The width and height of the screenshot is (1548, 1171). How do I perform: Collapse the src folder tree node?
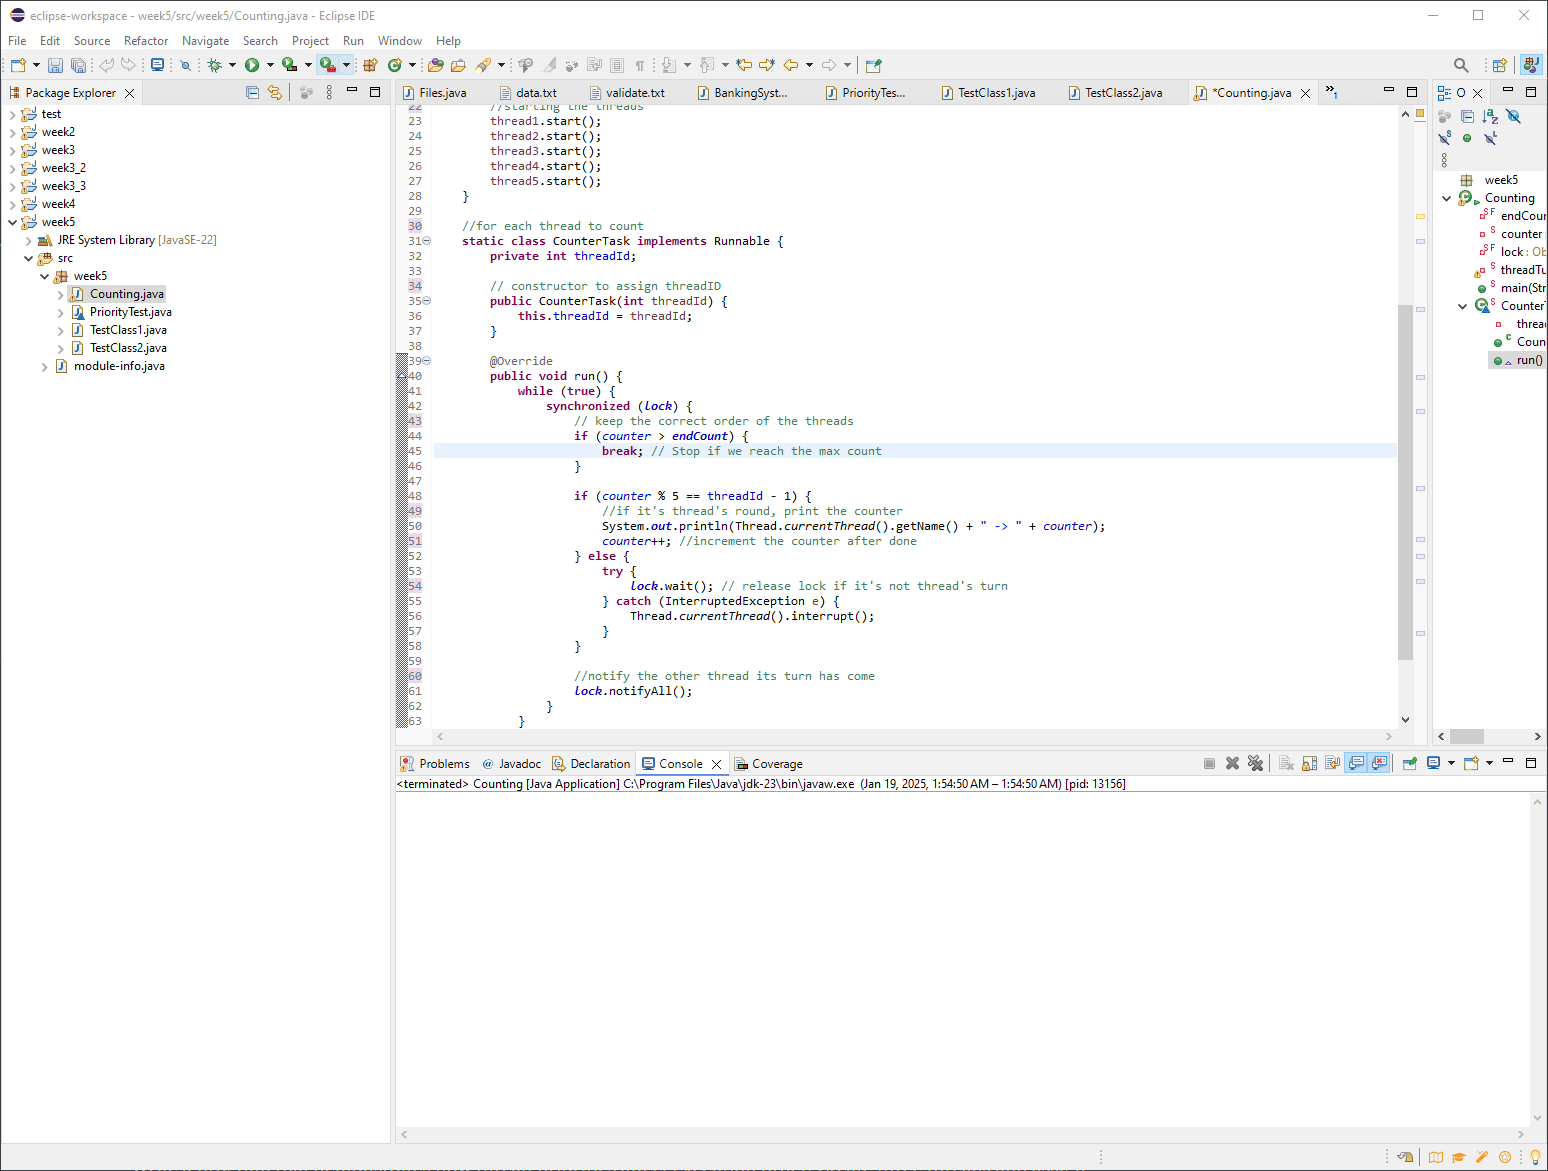(28, 258)
